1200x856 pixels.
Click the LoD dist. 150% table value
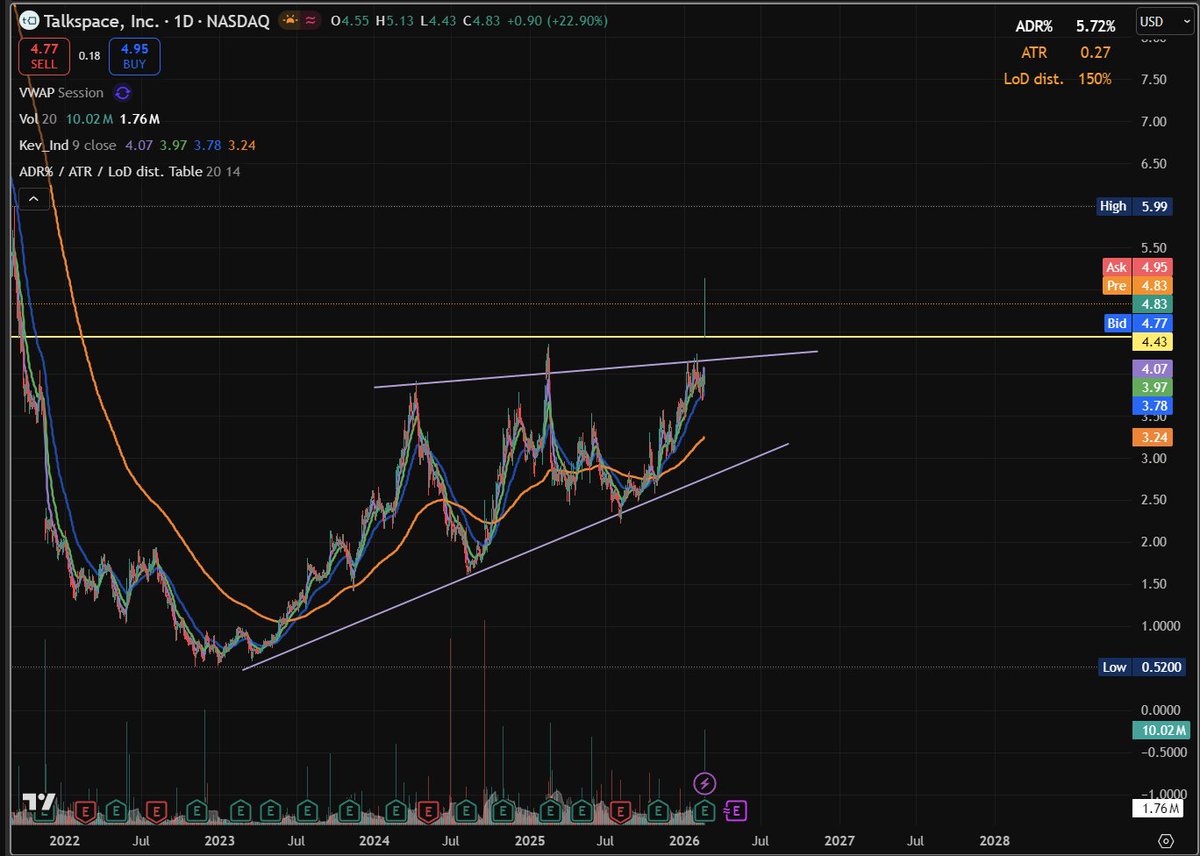coord(1094,78)
